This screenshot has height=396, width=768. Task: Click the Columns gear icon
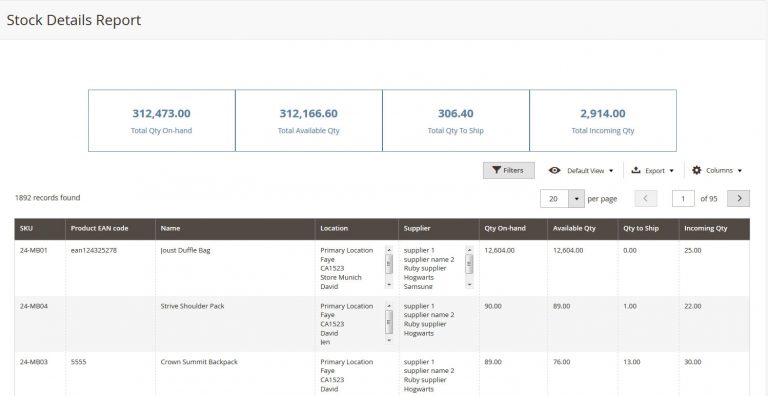(x=696, y=170)
